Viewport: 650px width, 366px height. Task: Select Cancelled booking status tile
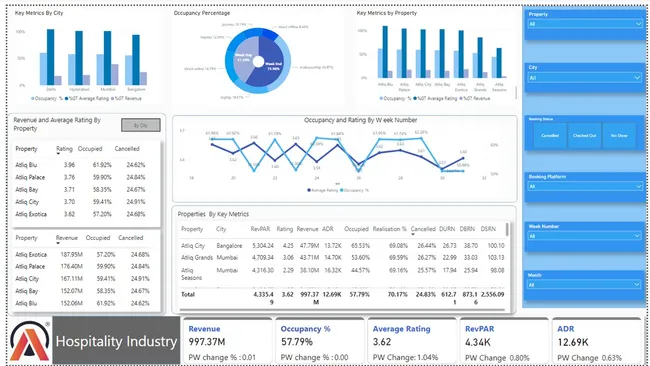click(550, 136)
